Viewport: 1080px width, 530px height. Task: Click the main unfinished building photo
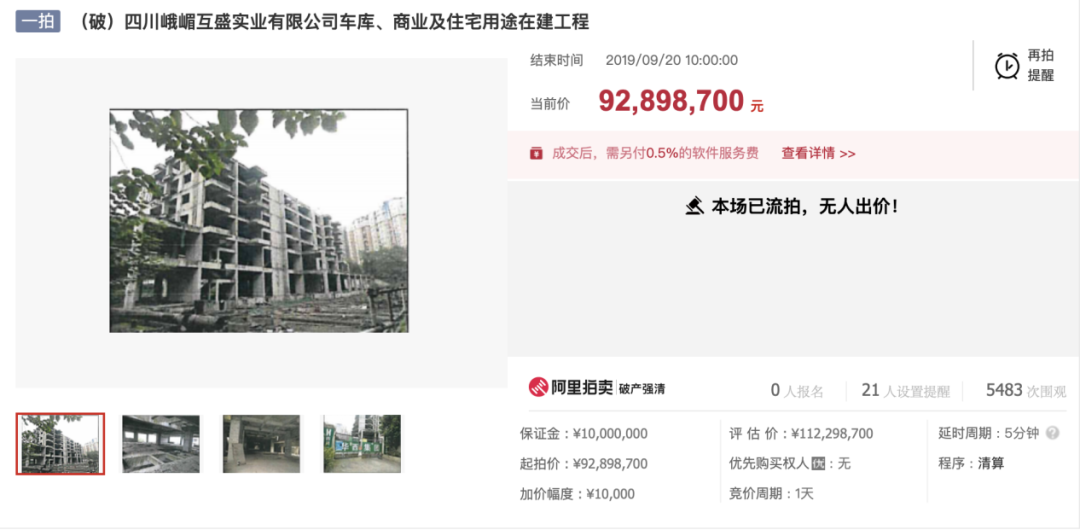[x=259, y=221]
